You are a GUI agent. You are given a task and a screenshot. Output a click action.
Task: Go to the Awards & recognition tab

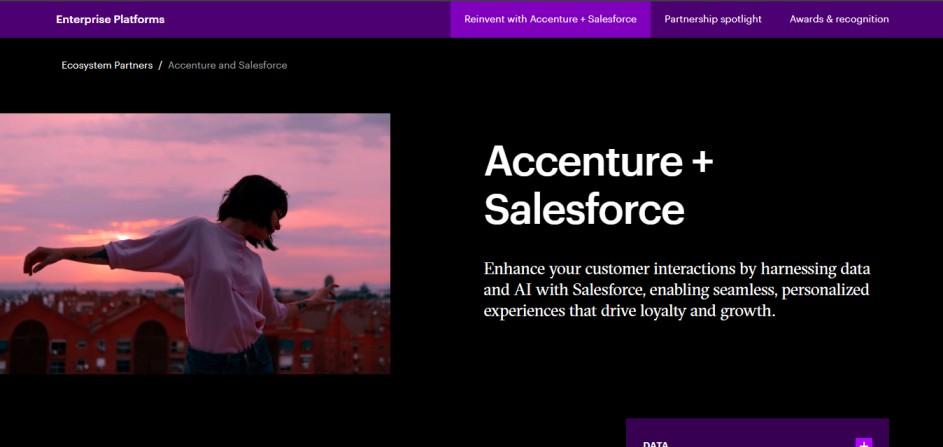[x=839, y=19]
